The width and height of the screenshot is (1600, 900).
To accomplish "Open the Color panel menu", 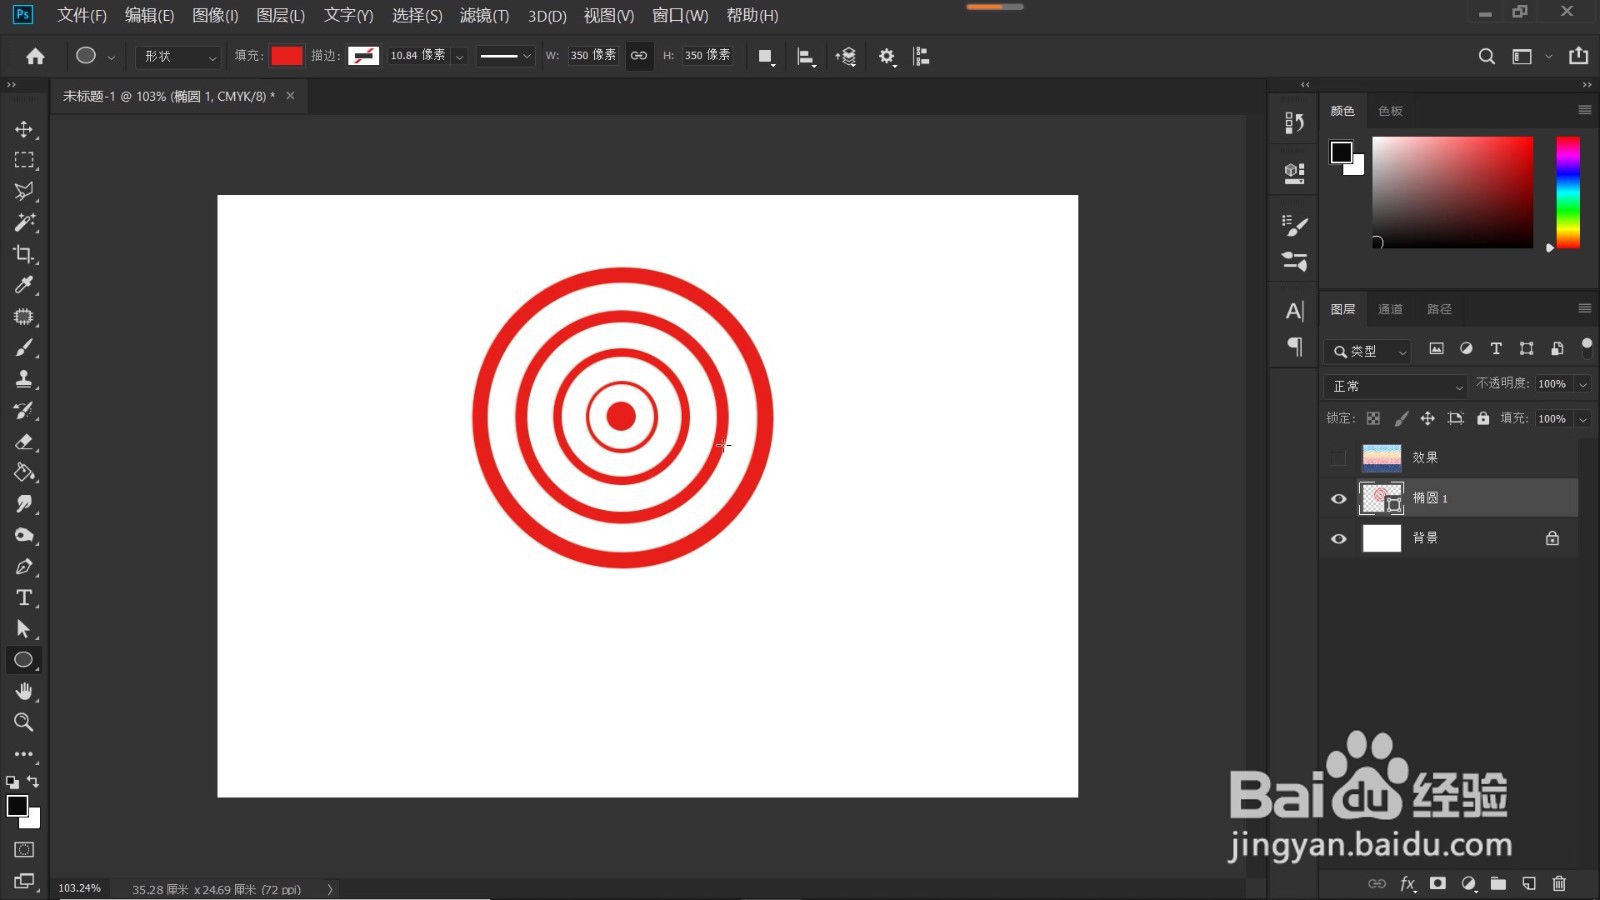I will pos(1585,110).
